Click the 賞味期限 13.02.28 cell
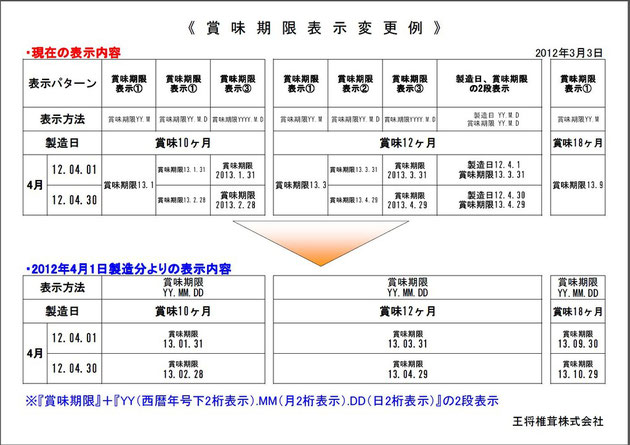 (183, 369)
